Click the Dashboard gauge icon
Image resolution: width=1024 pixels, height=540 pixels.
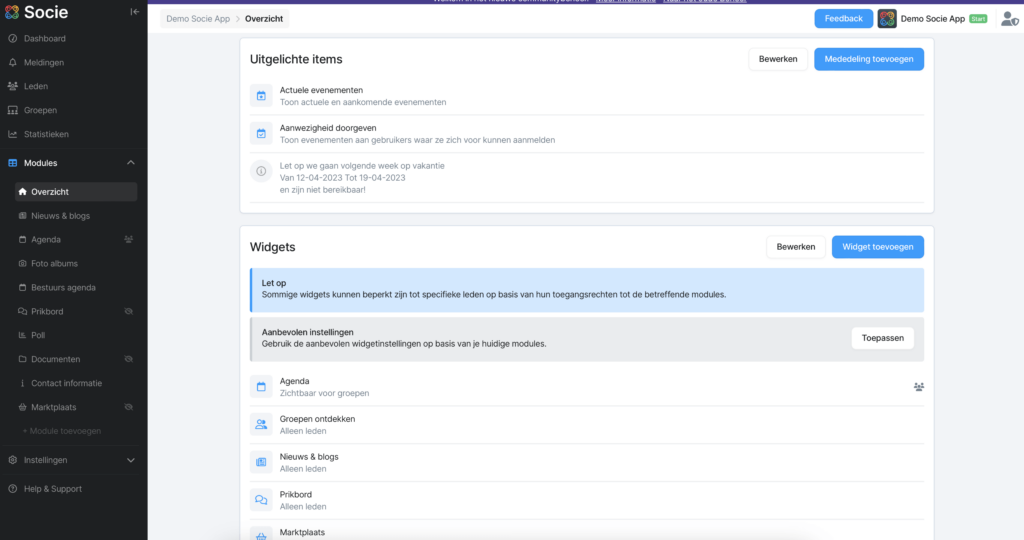12,39
